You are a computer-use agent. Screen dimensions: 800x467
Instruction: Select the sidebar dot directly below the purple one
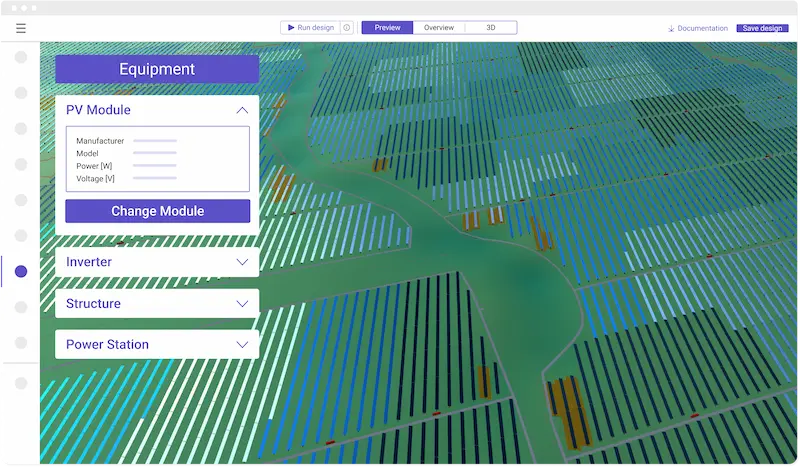click(x=21, y=307)
